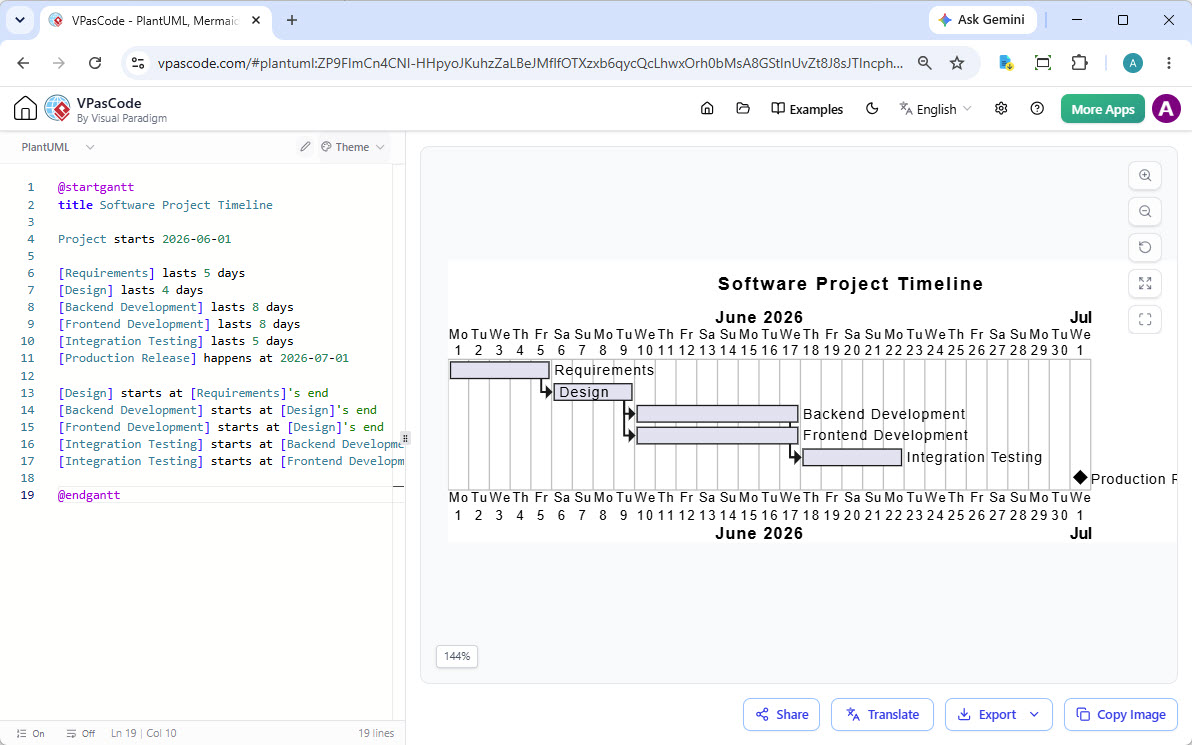Screen dimensions: 1192x745
Task: Enter fullscreen preview mode icon
Action: (x=1145, y=319)
